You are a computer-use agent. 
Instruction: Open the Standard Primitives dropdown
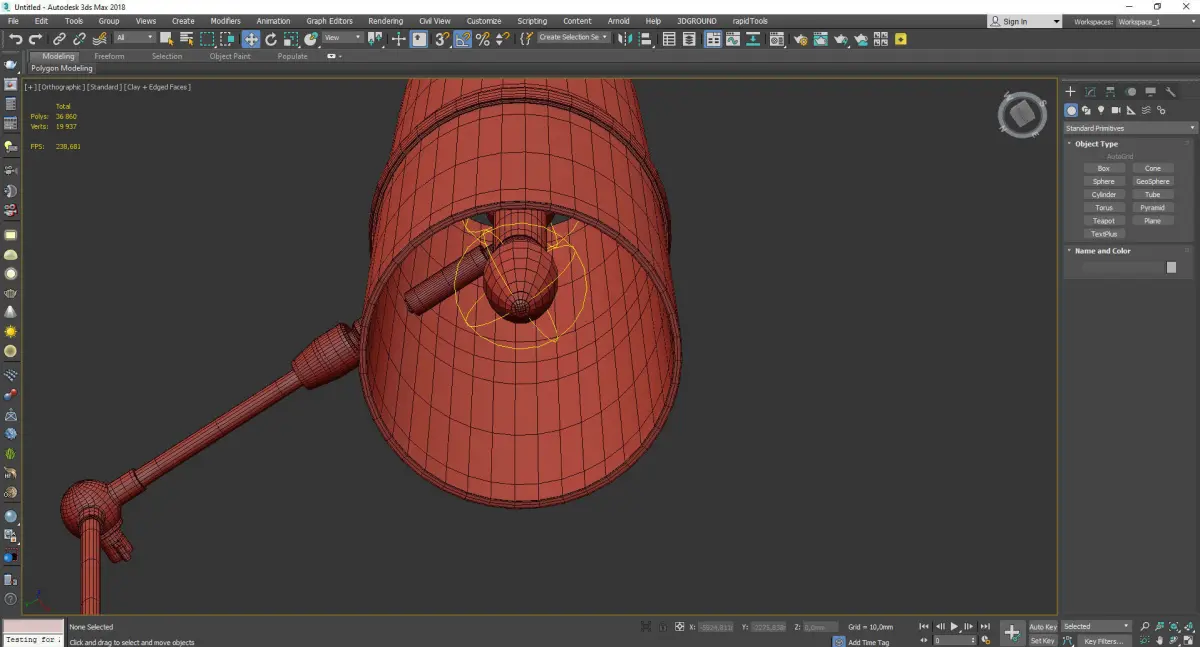1130,128
